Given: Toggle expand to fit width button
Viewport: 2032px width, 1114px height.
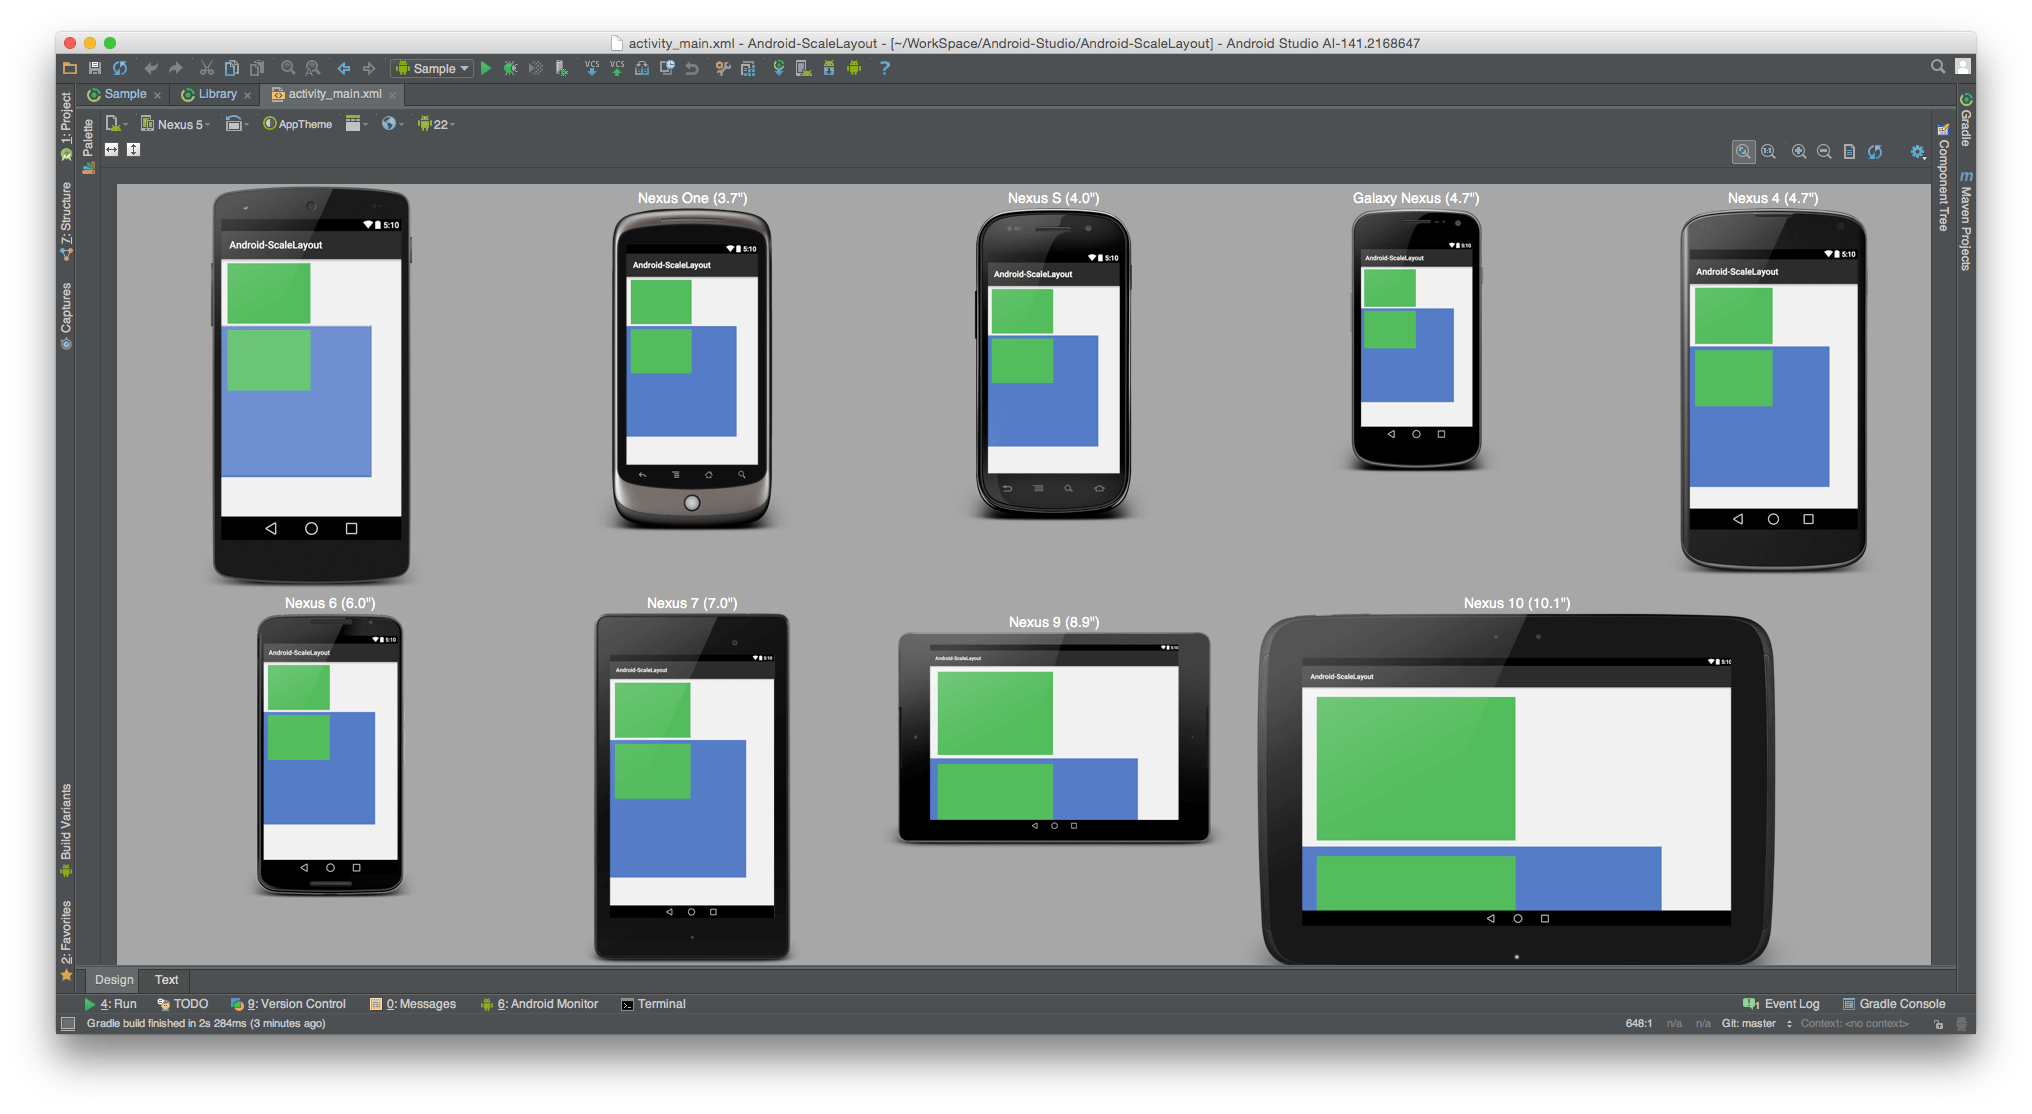Looking at the screenshot, I should coord(112,149).
